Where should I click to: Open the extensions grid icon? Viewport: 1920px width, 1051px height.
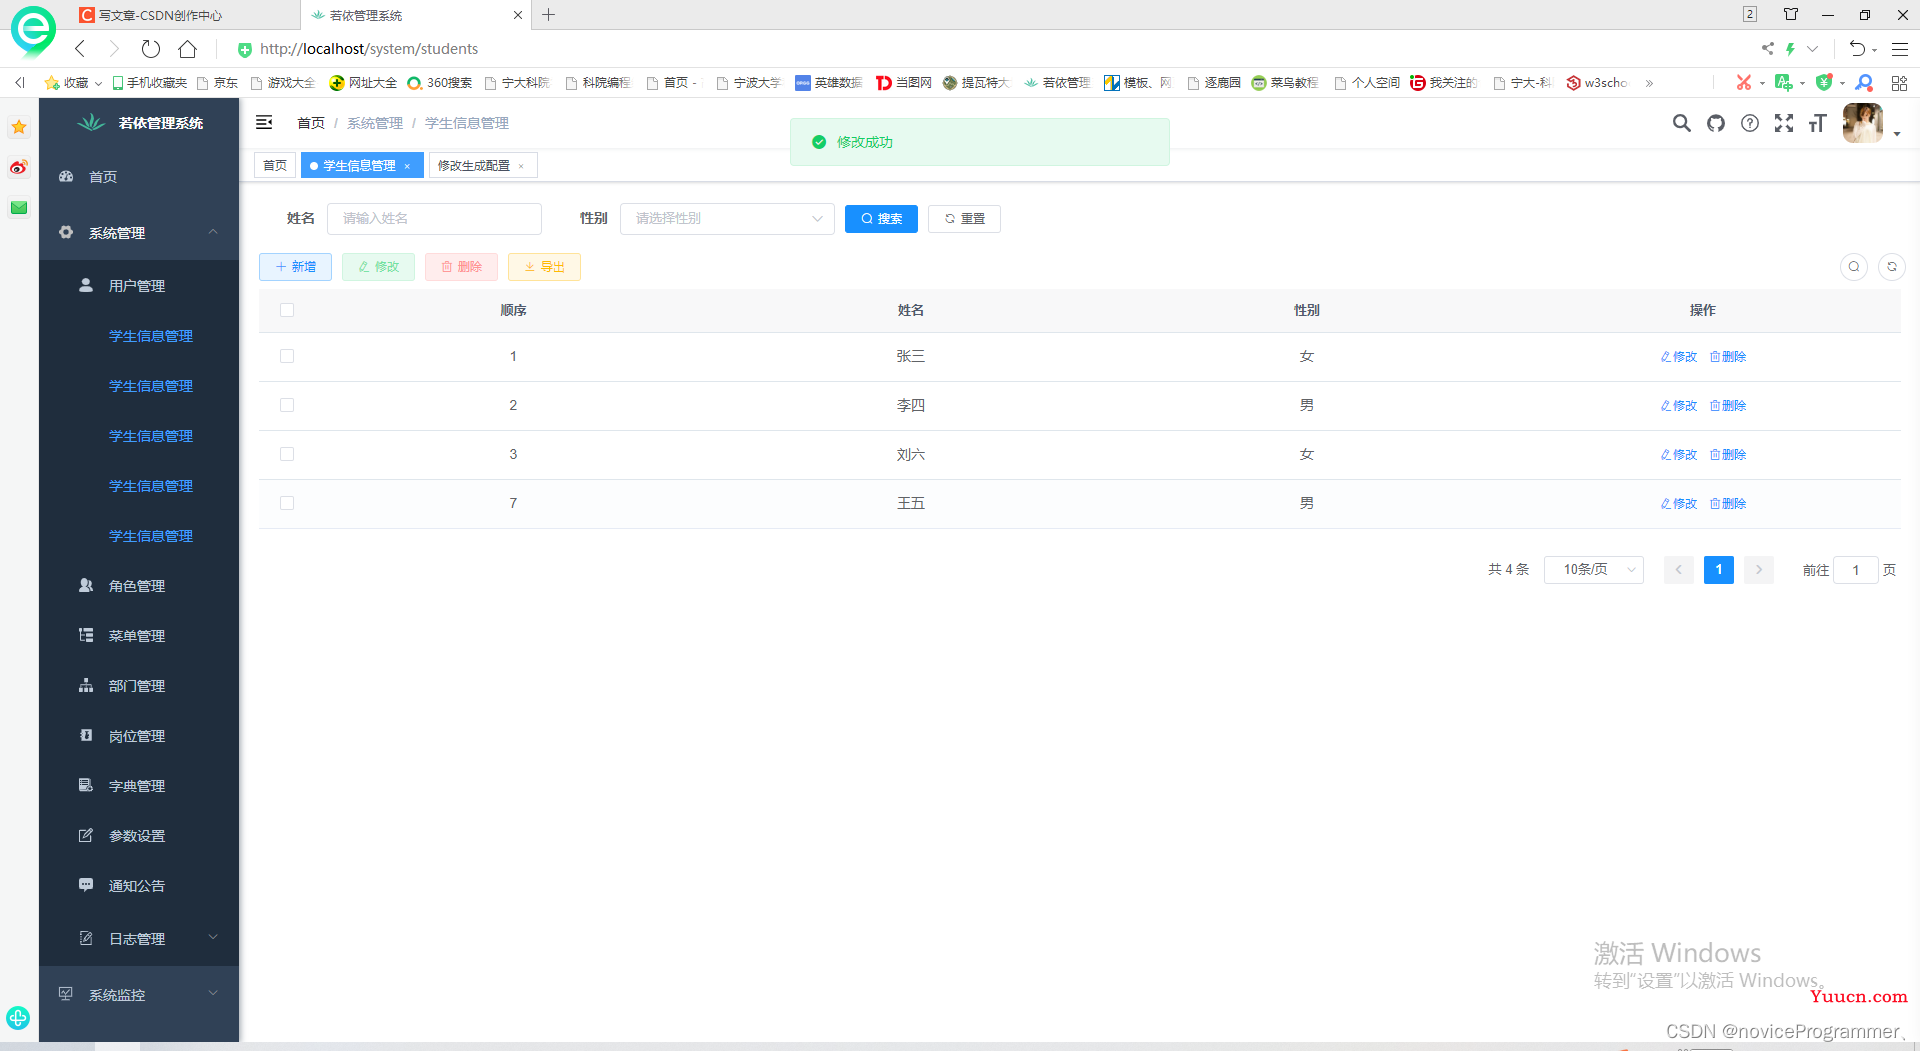point(1899,83)
